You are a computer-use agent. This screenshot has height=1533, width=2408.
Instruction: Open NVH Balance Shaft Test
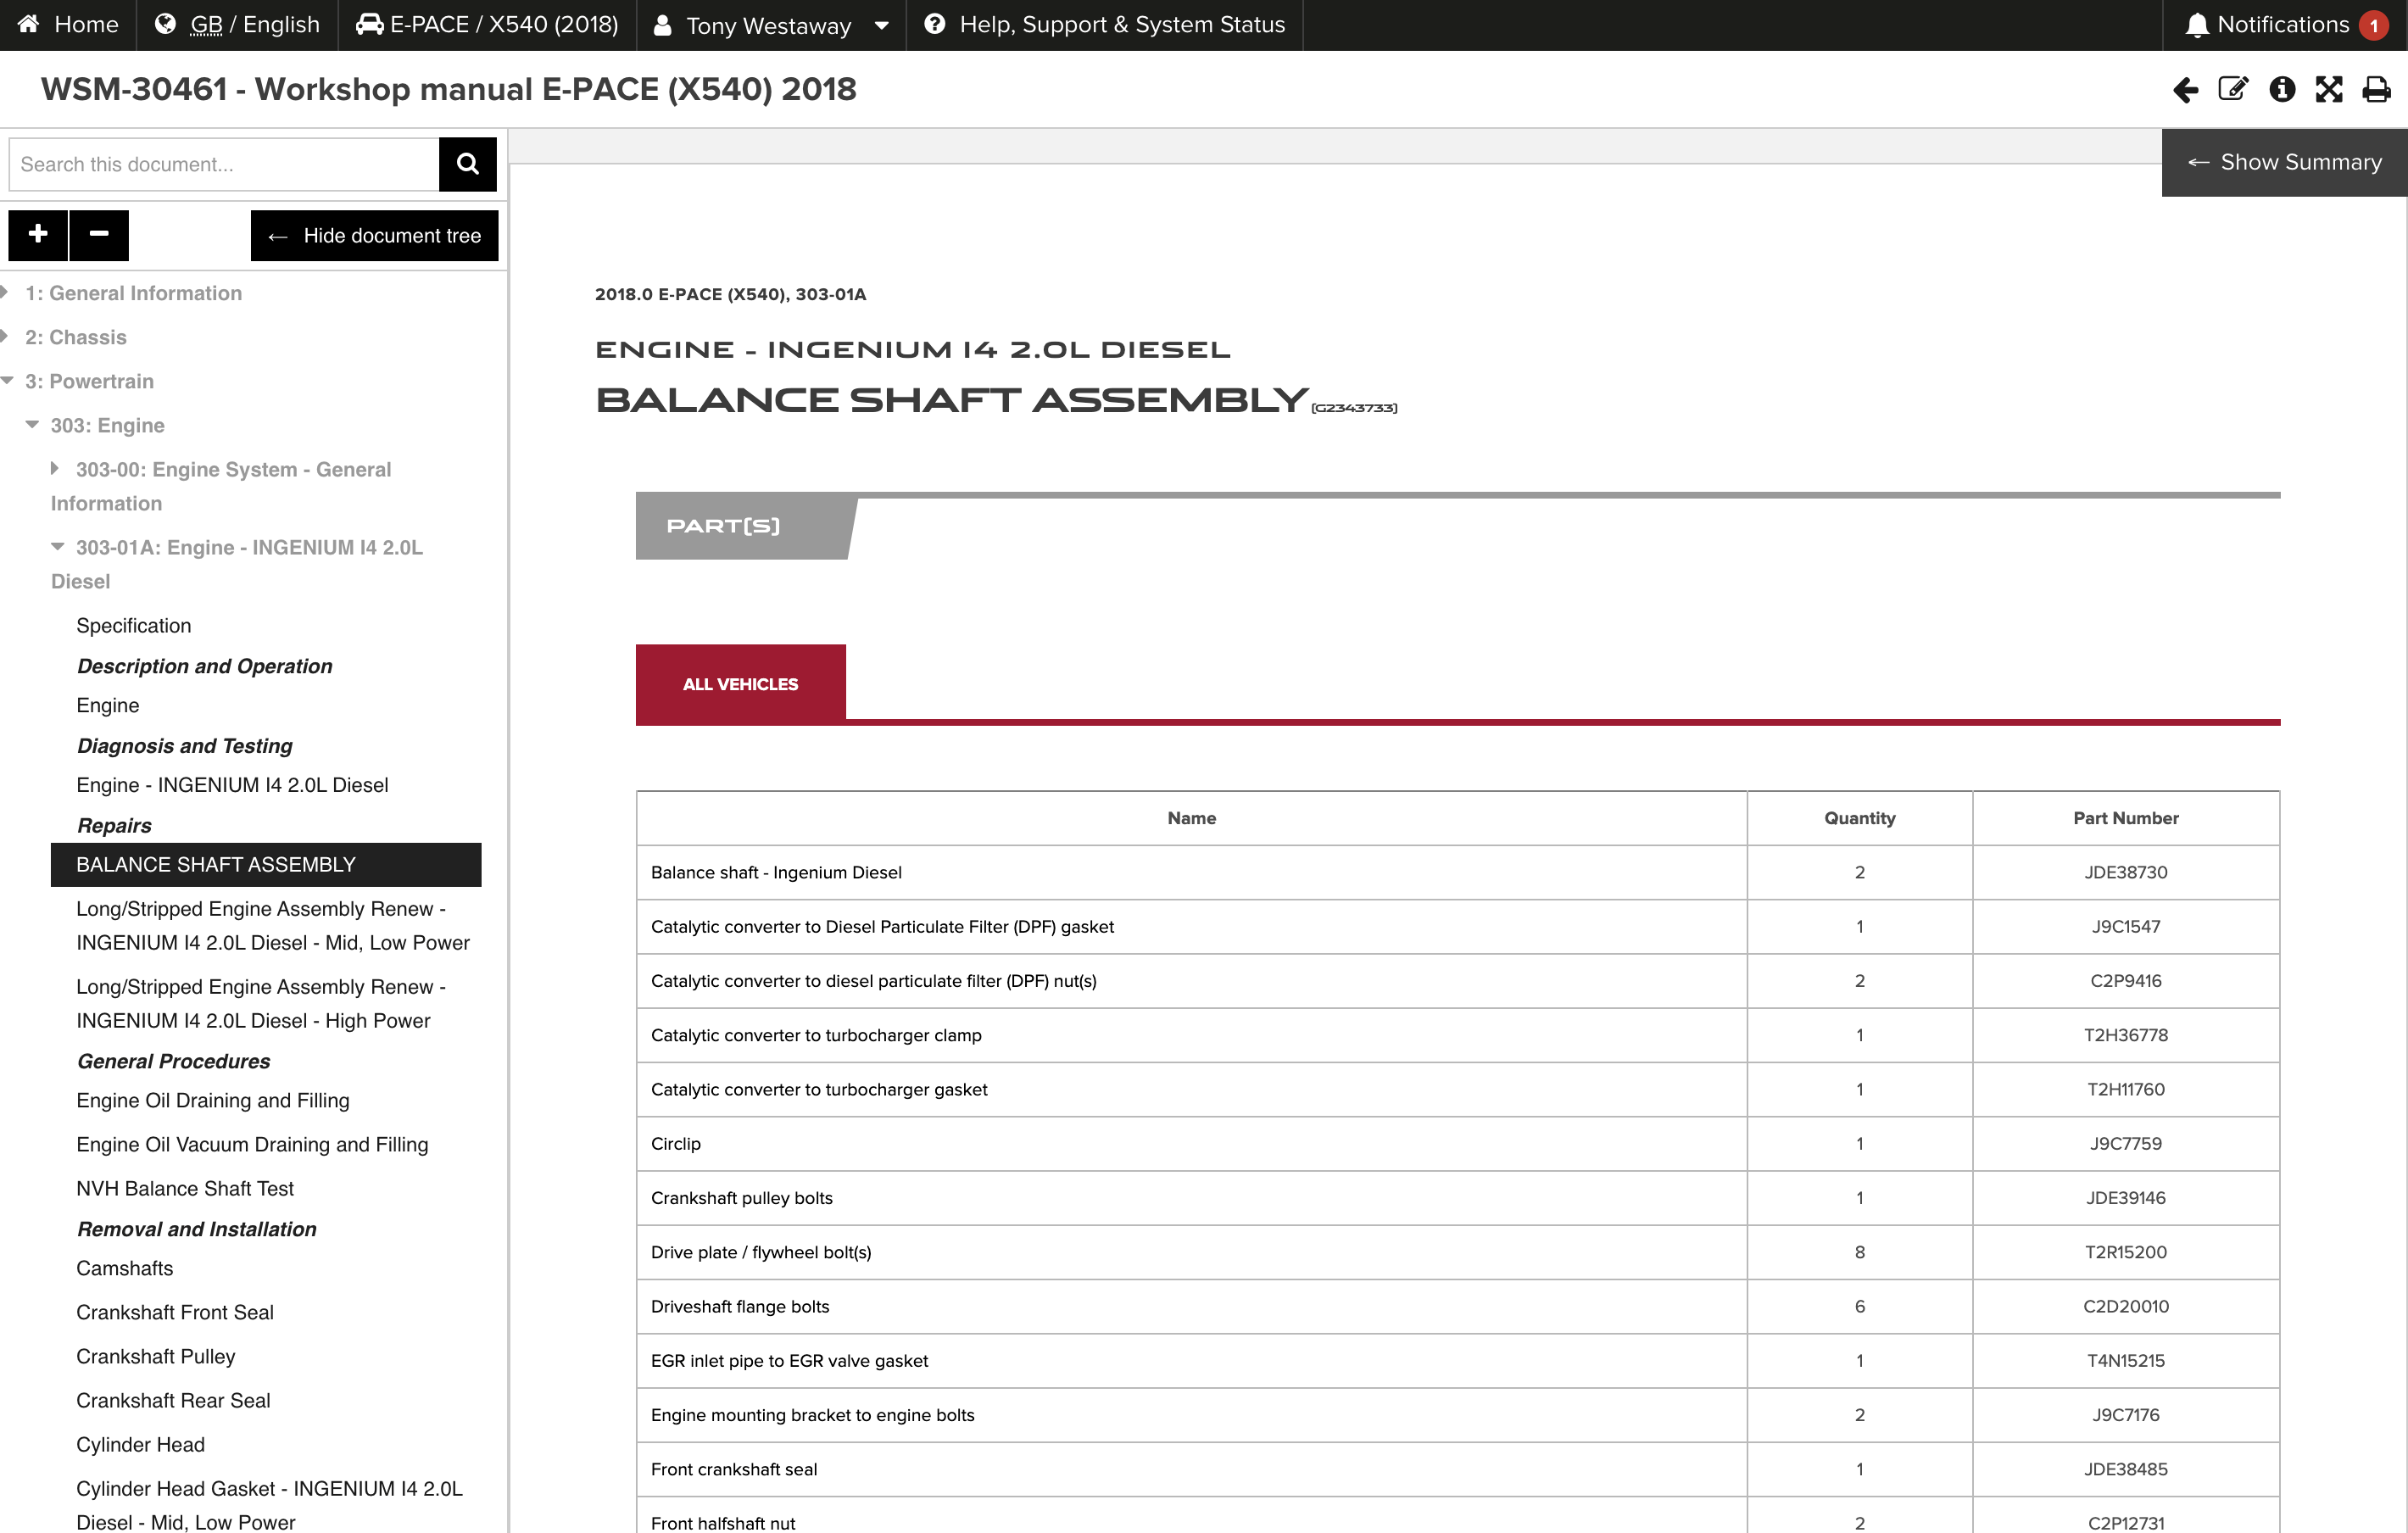pos(185,1189)
